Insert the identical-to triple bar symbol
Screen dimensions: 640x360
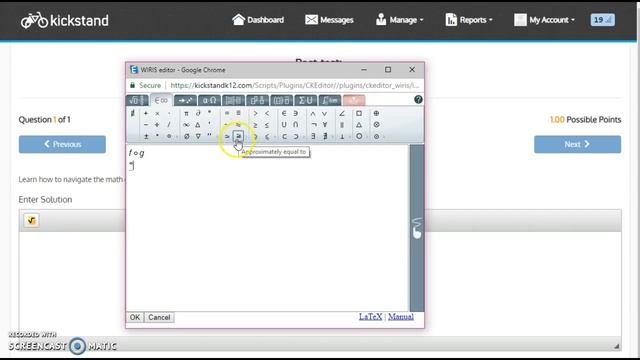(x=239, y=113)
